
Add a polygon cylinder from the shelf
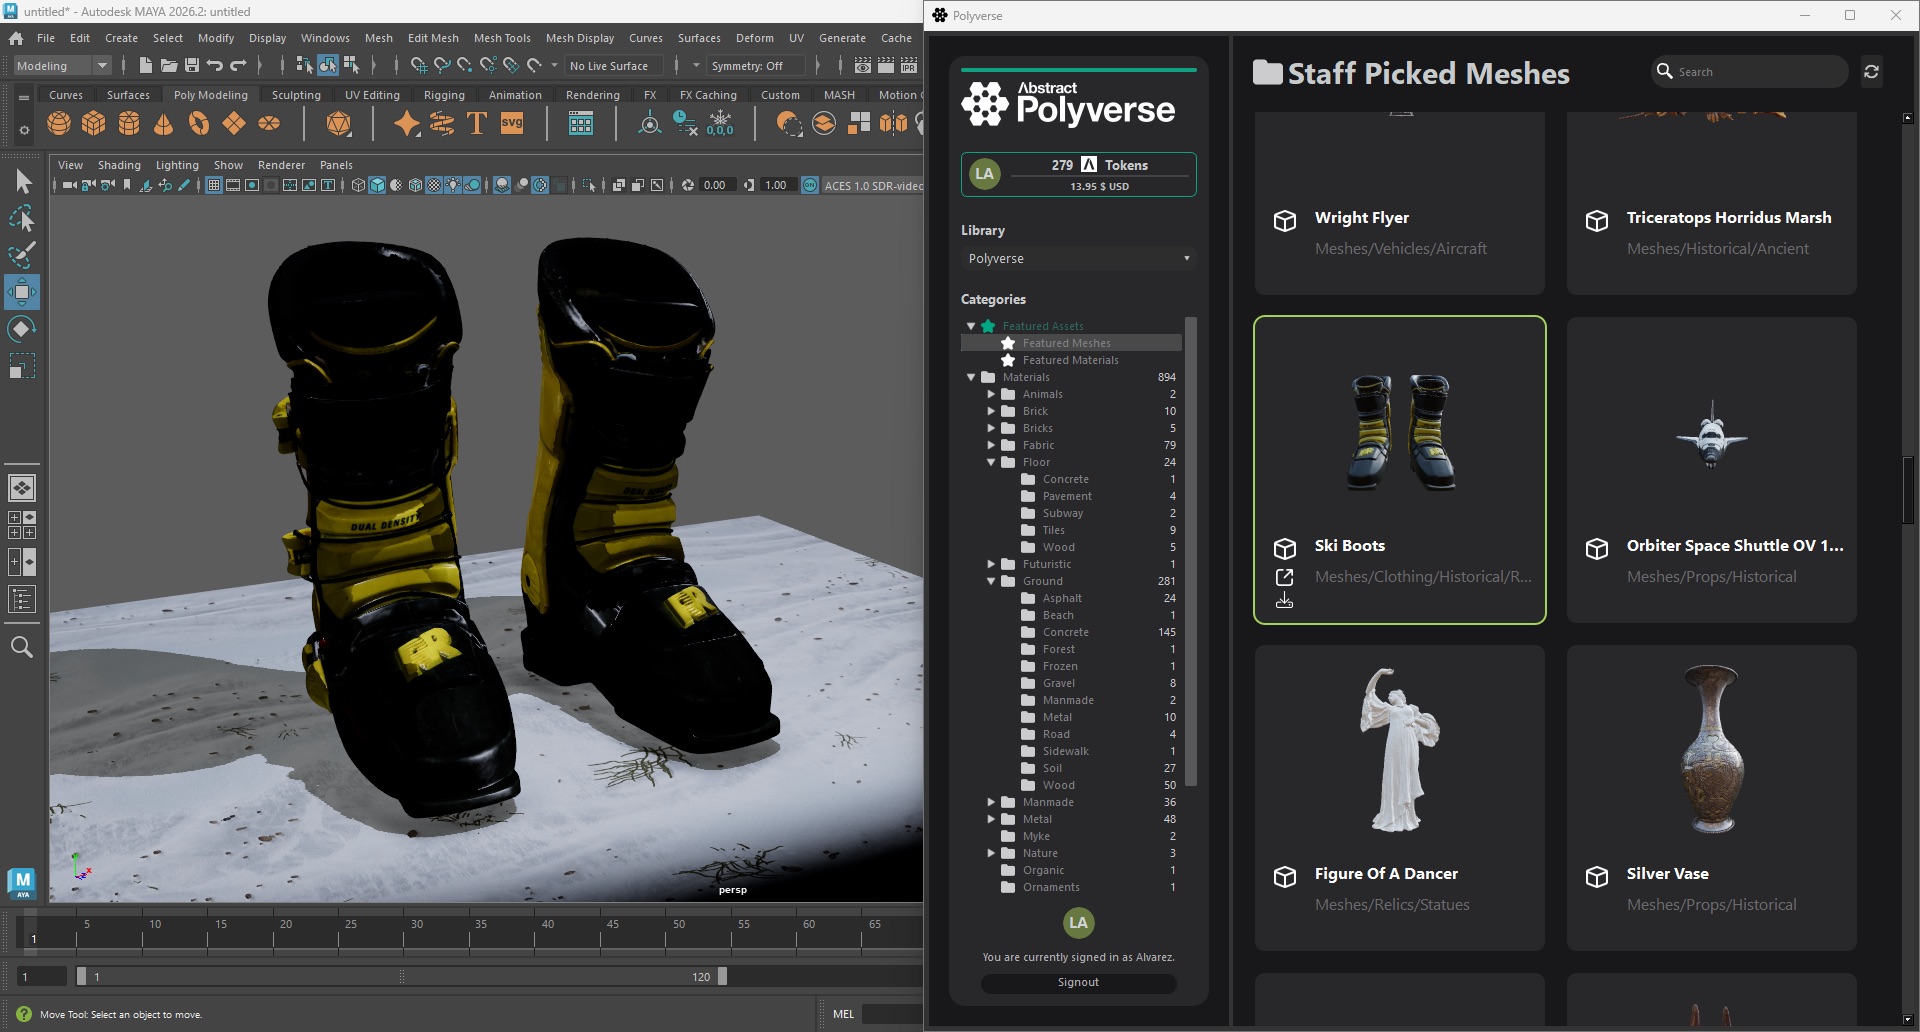[129, 123]
